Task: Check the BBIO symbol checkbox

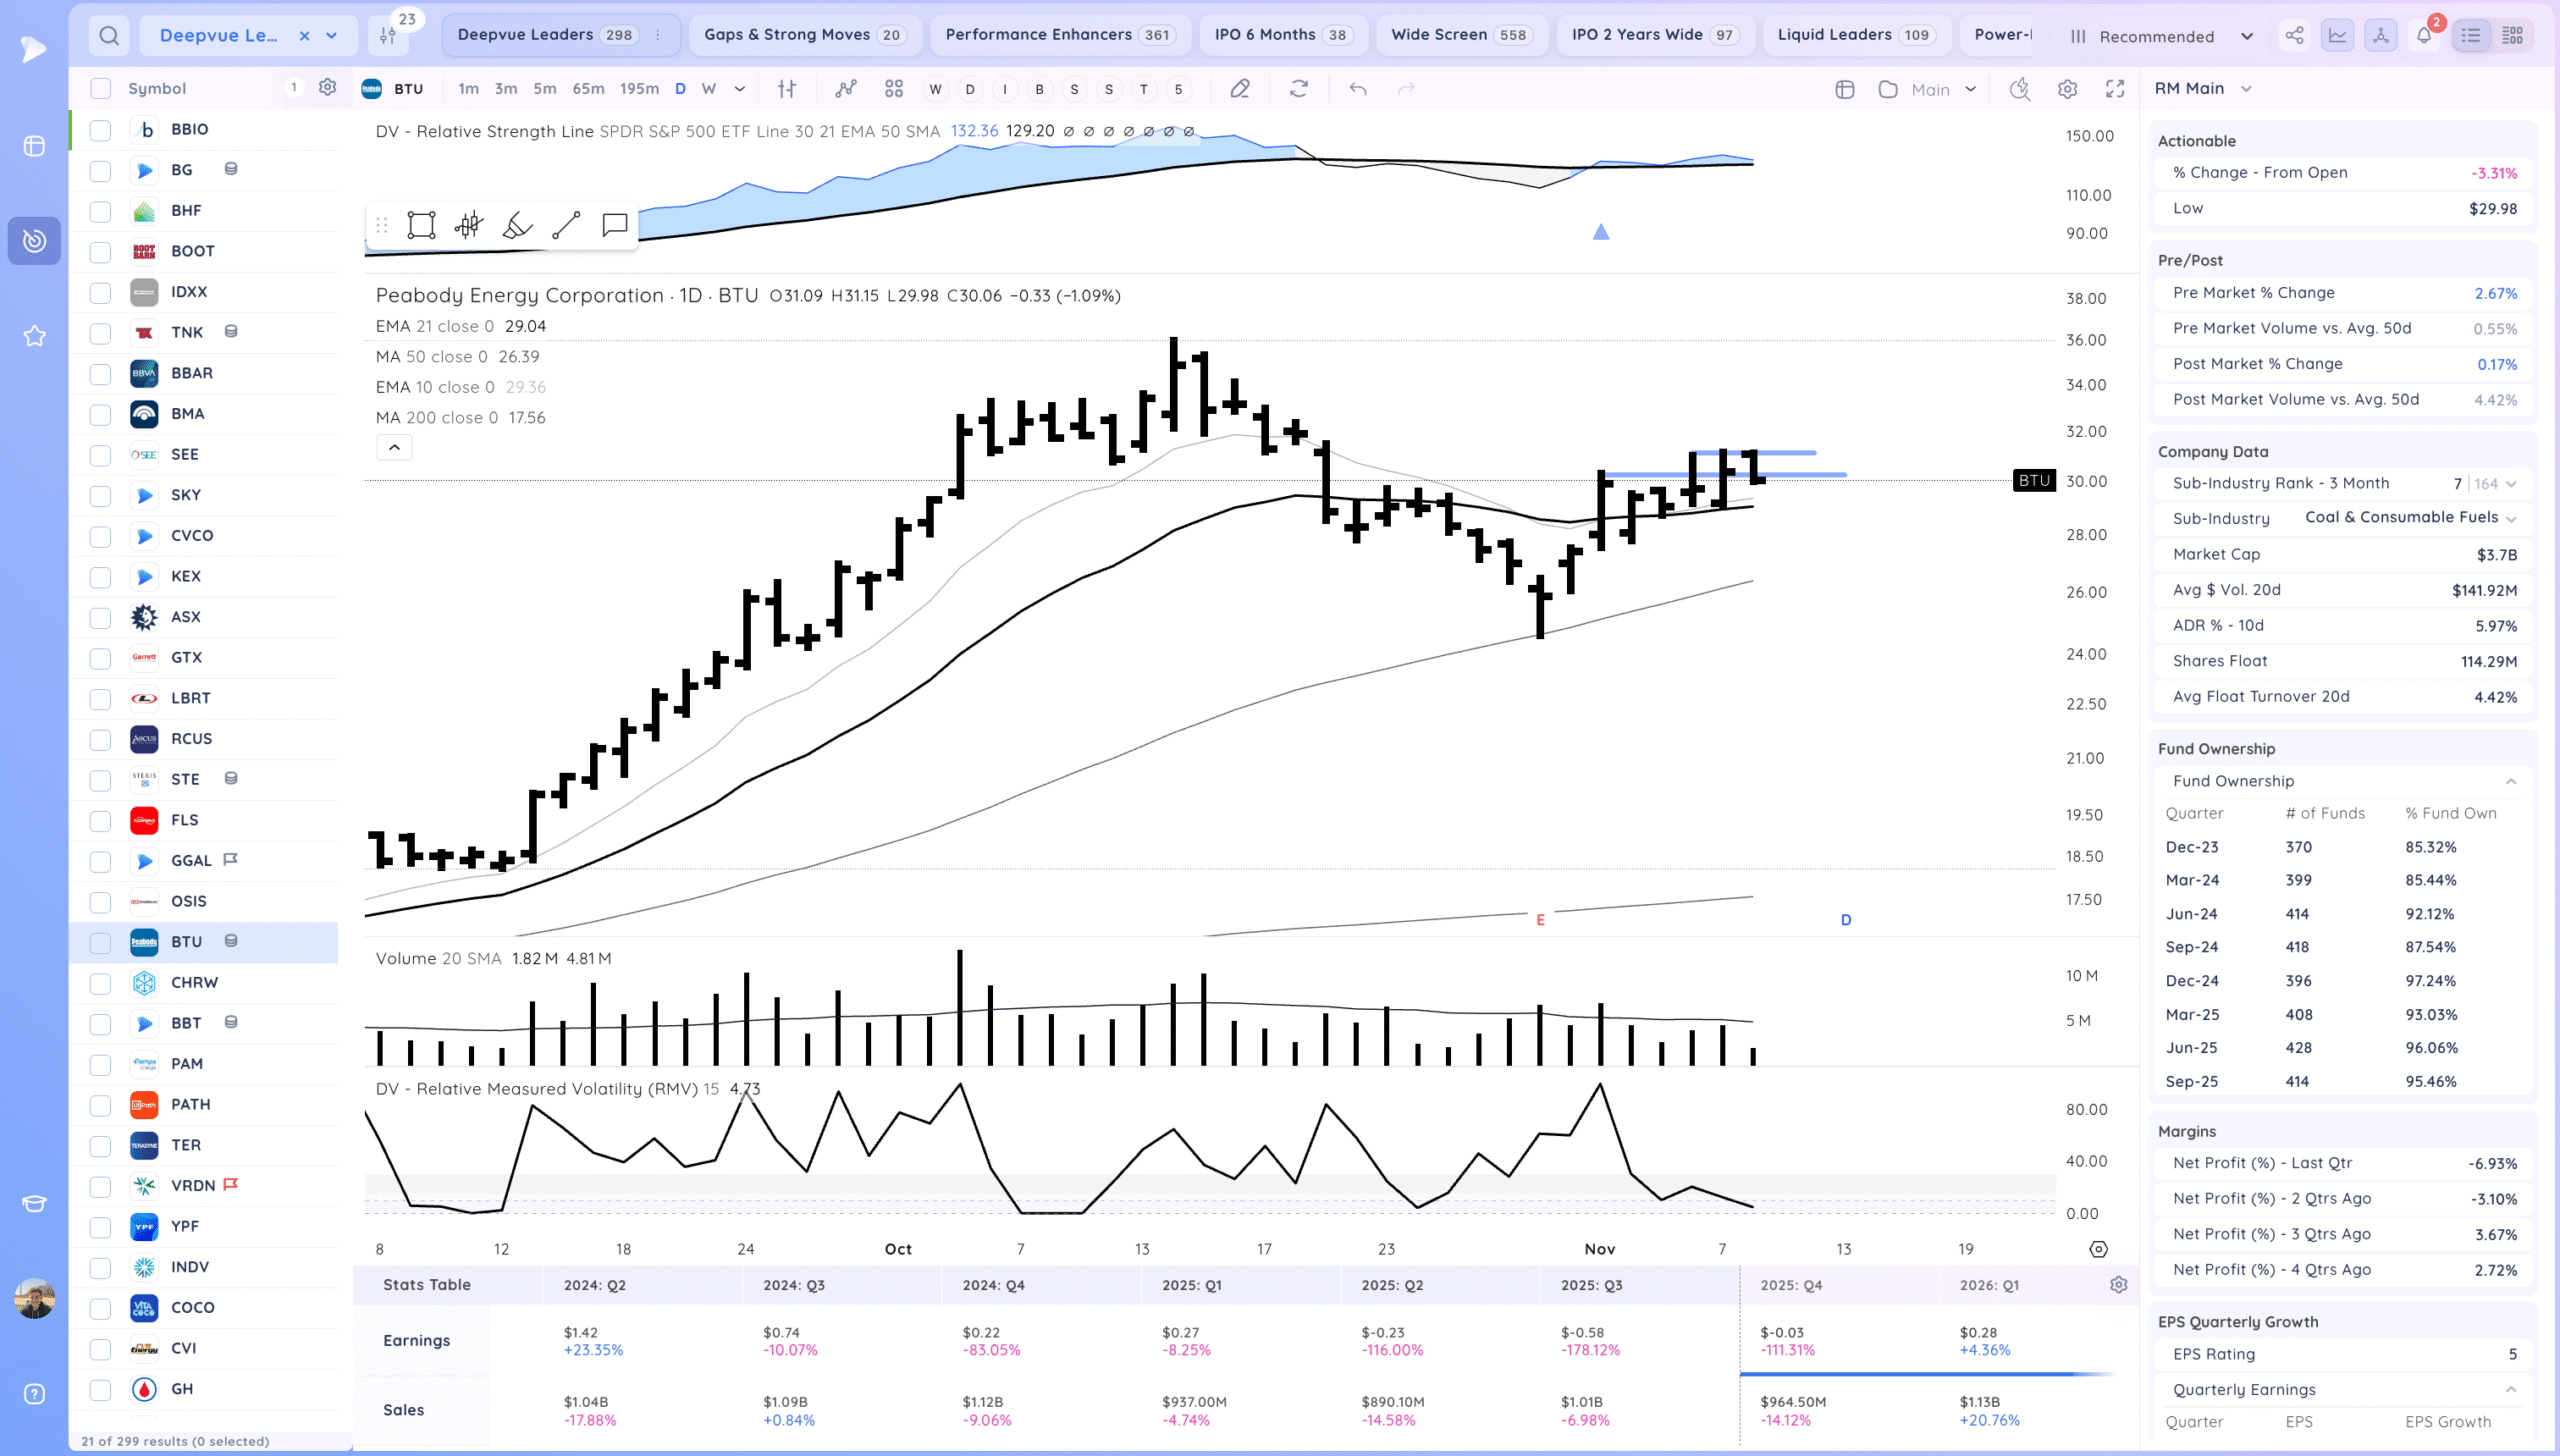Action: coord(100,130)
